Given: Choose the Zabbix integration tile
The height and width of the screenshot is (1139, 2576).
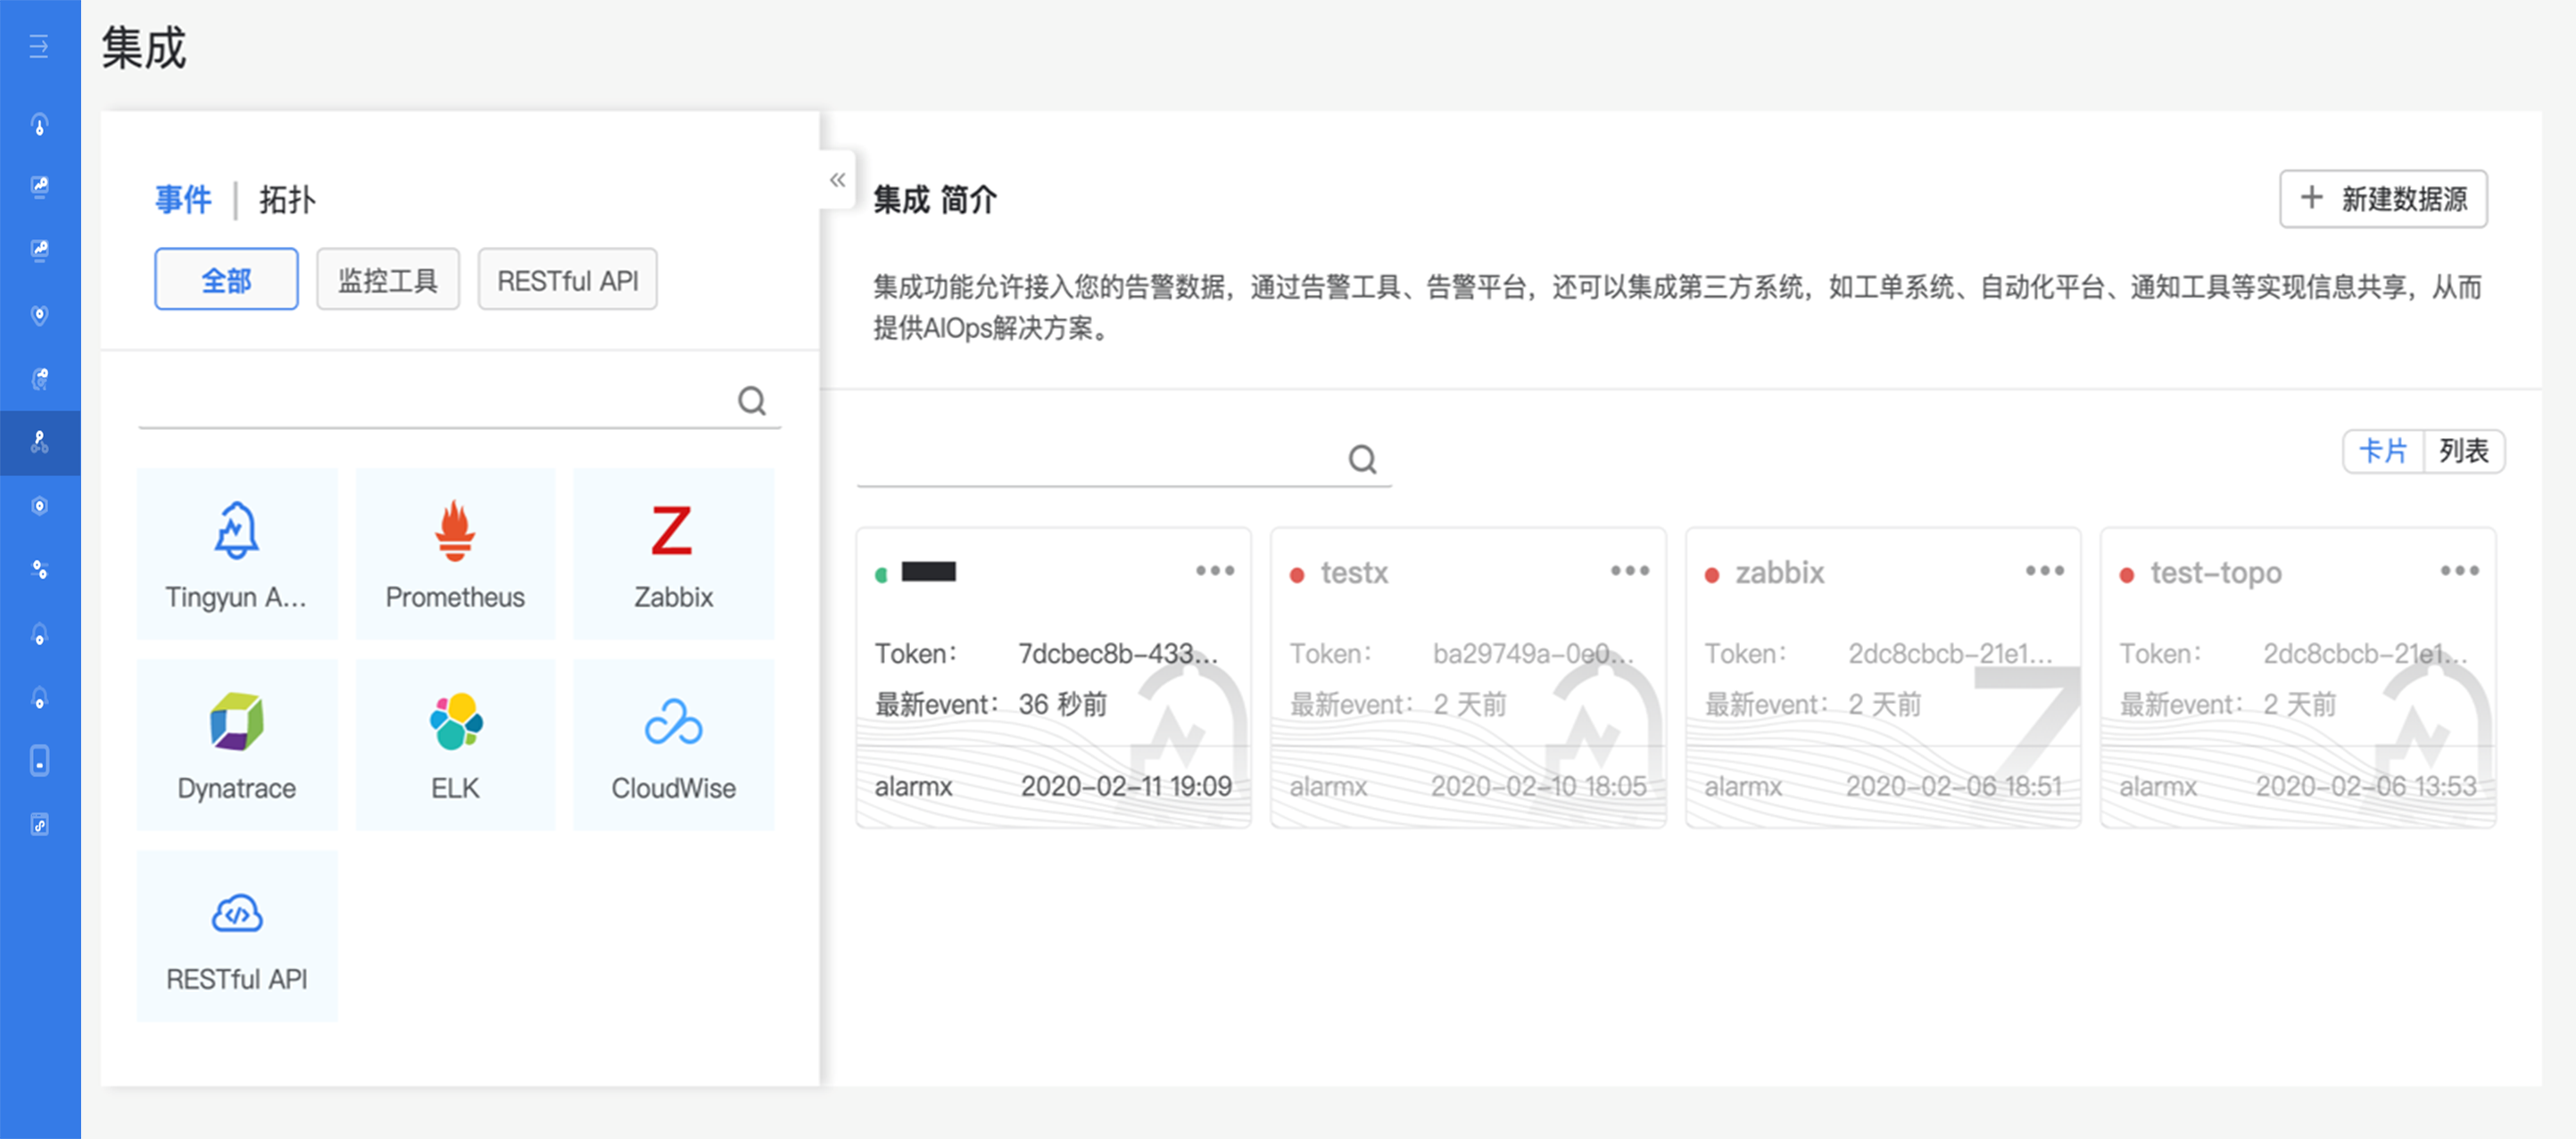Looking at the screenshot, I should [673, 553].
